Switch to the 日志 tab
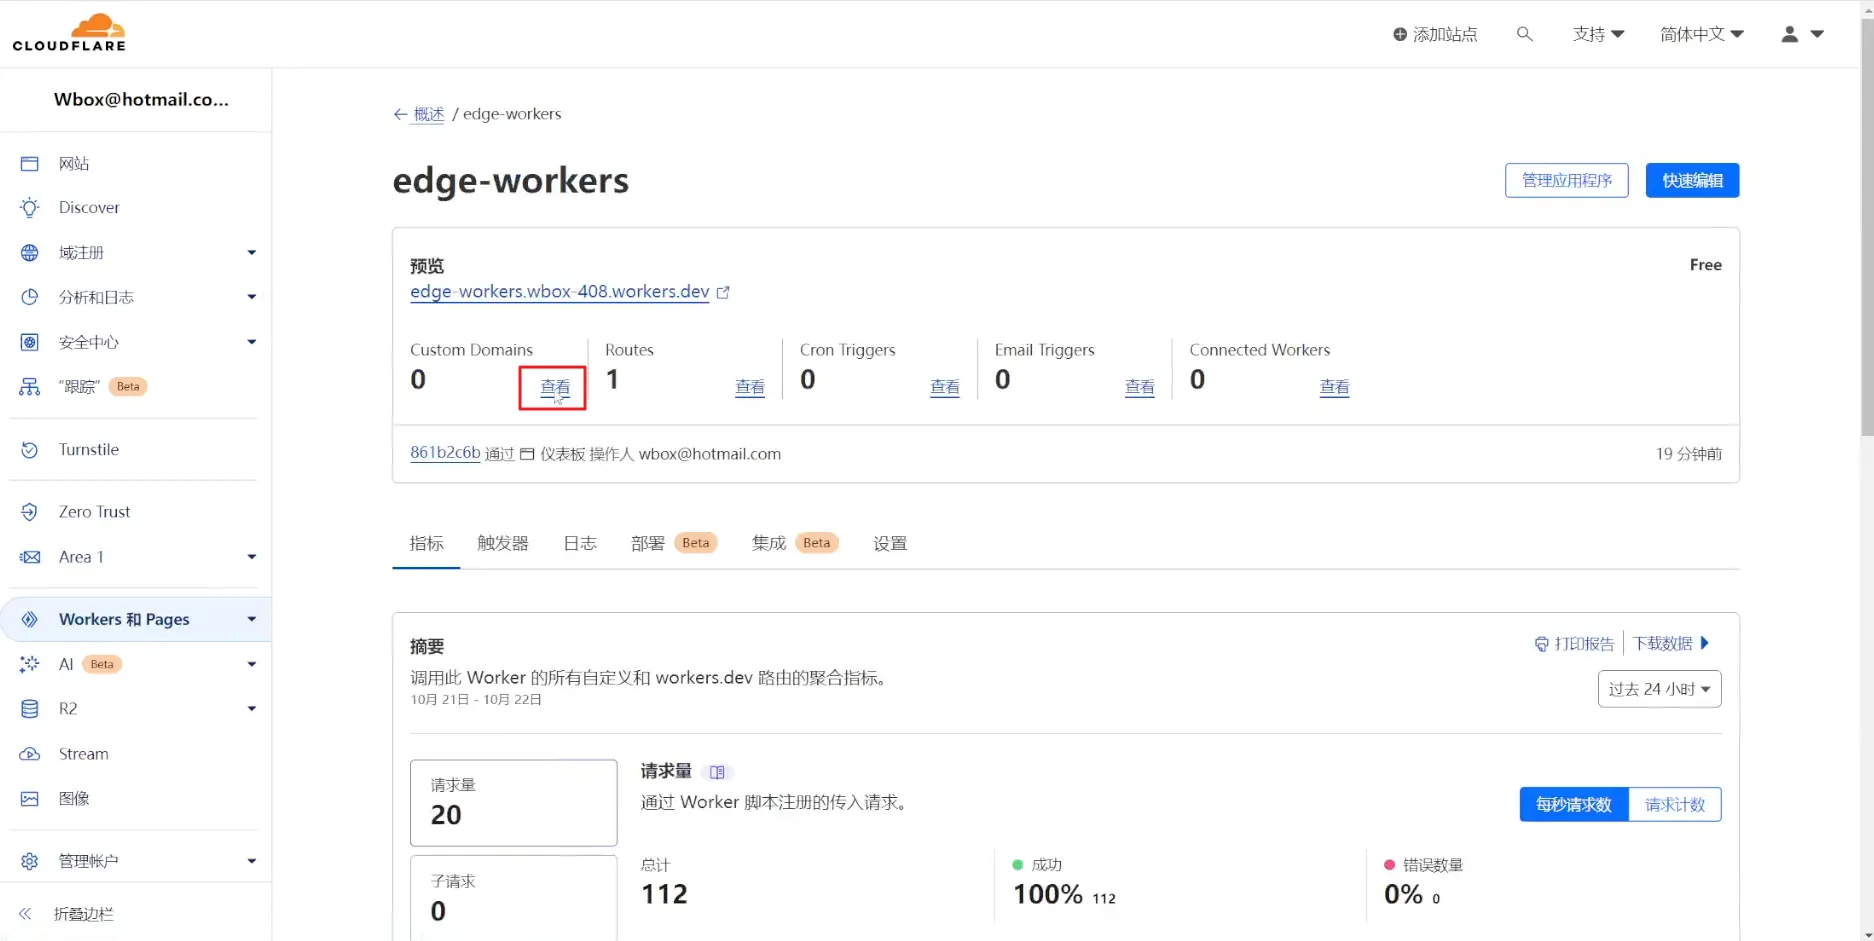 coord(580,543)
